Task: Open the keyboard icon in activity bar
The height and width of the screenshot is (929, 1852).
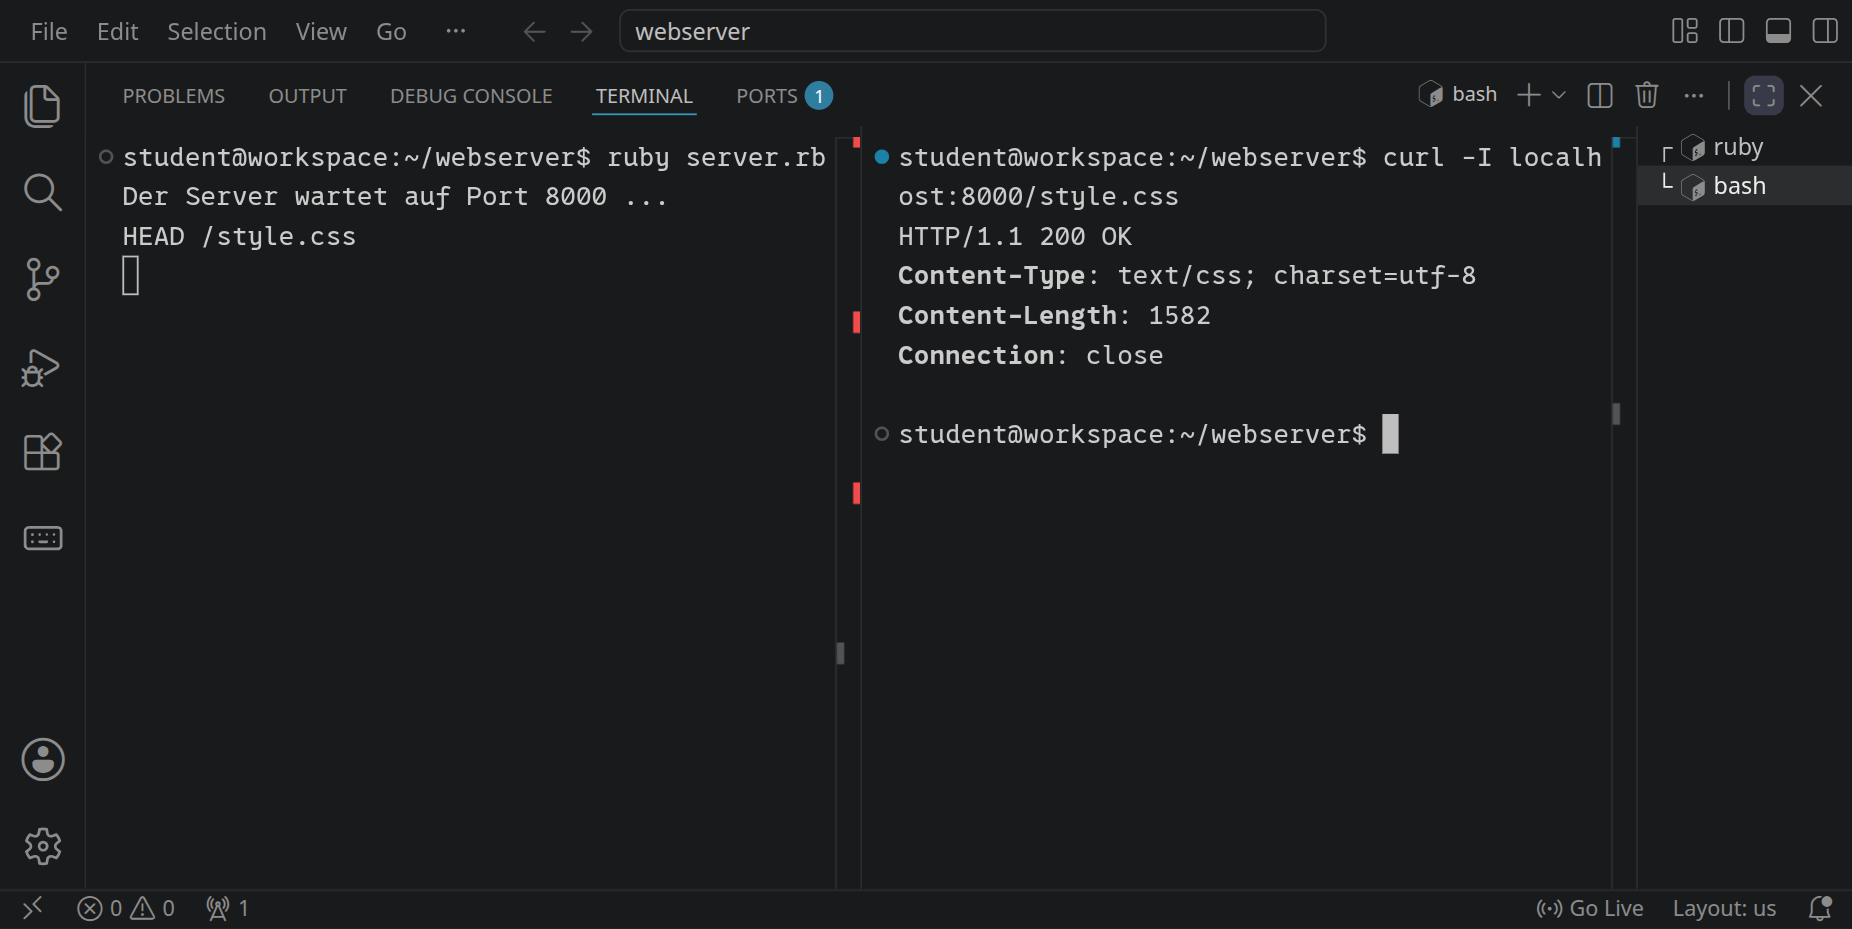Action: [42, 538]
